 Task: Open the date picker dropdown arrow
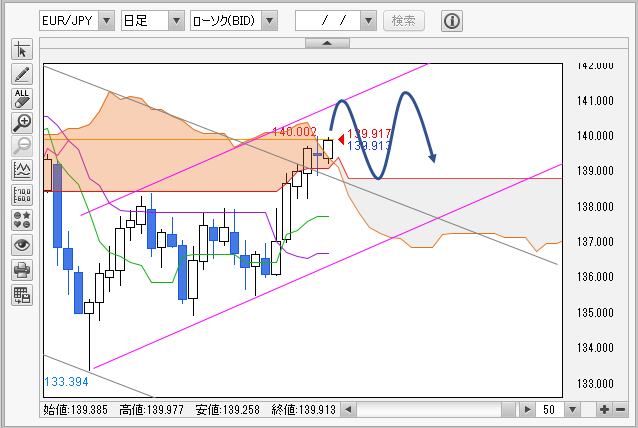(x=368, y=20)
